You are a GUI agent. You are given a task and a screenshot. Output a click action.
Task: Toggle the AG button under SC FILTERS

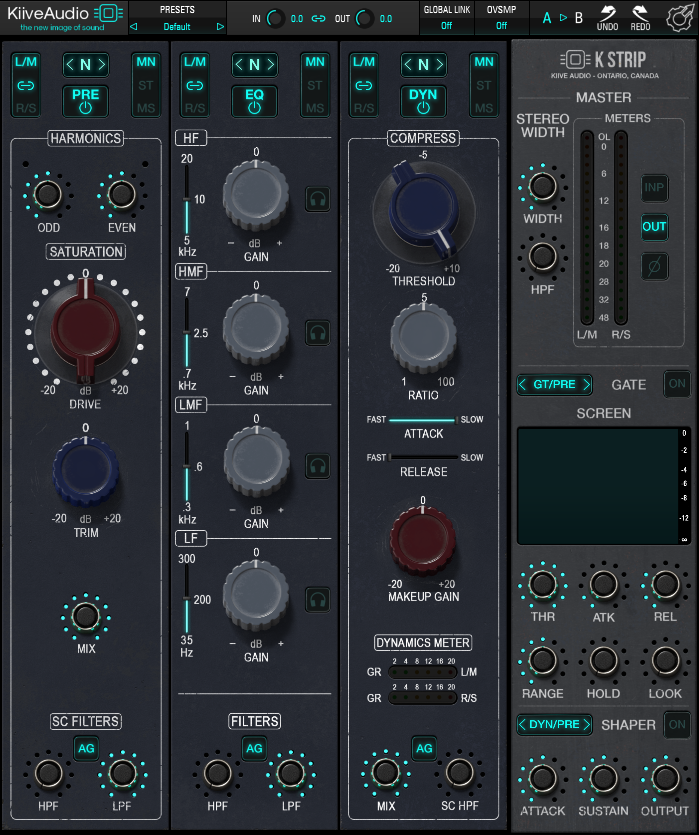click(85, 747)
